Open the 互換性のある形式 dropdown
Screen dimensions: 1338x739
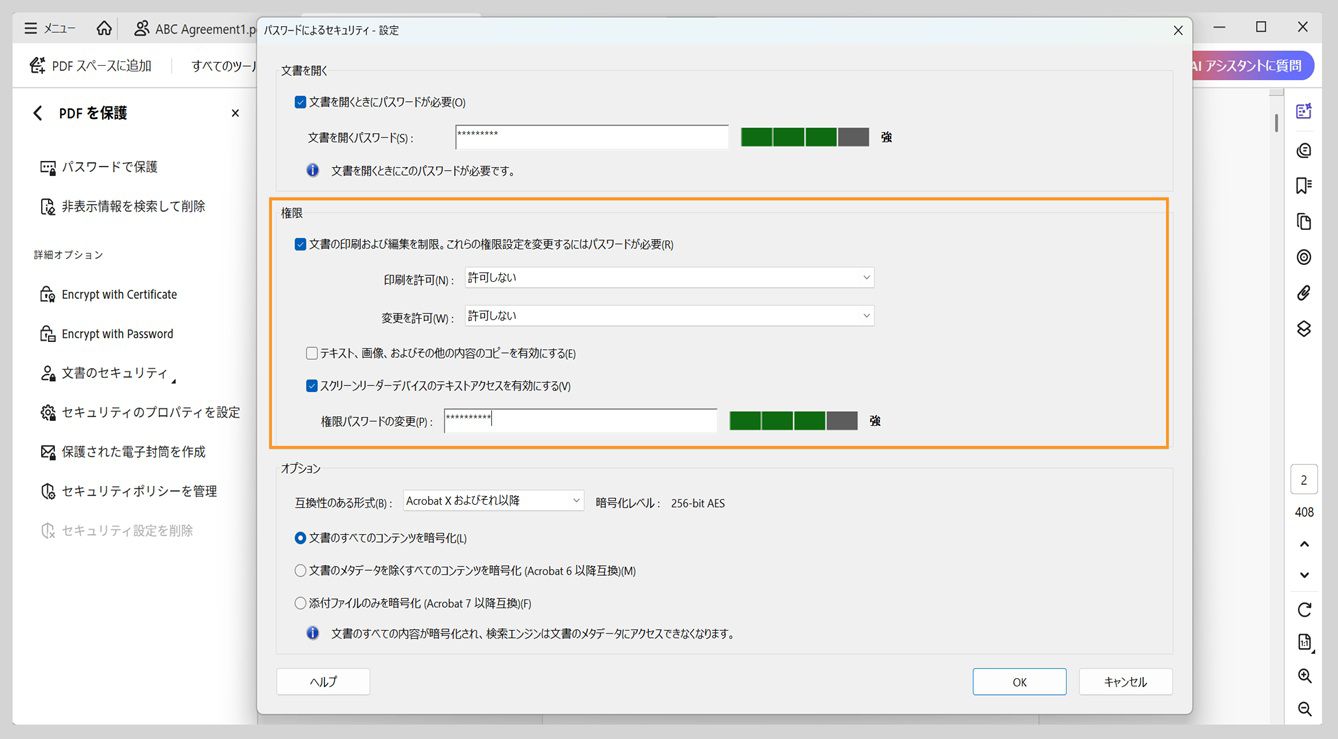[493, 500]
